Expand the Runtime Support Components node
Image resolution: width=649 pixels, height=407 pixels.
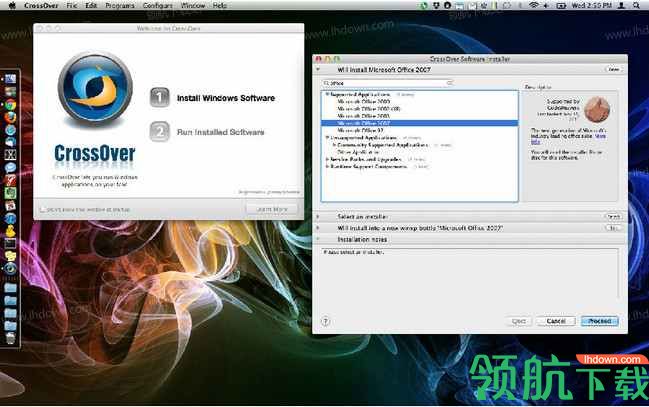pos(327,166)
